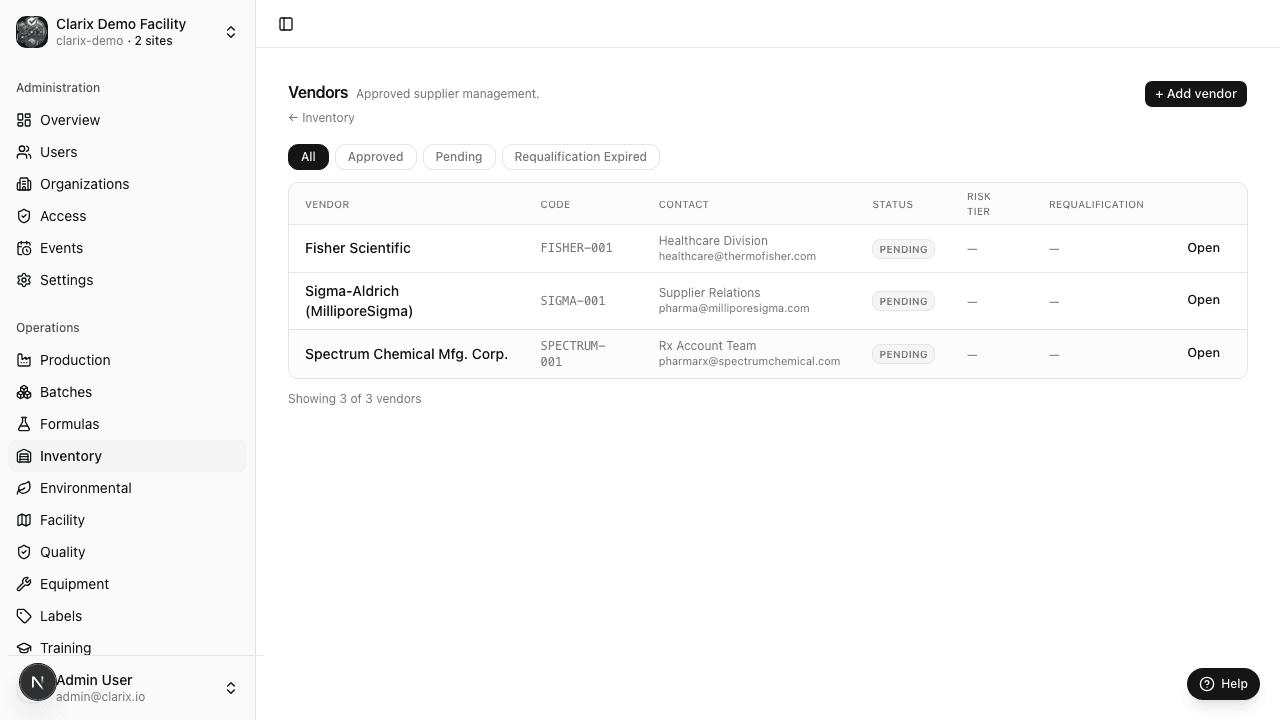Click the Environmental leaf icon
The height and width of the screenshot is (720, 1280).
24,488
